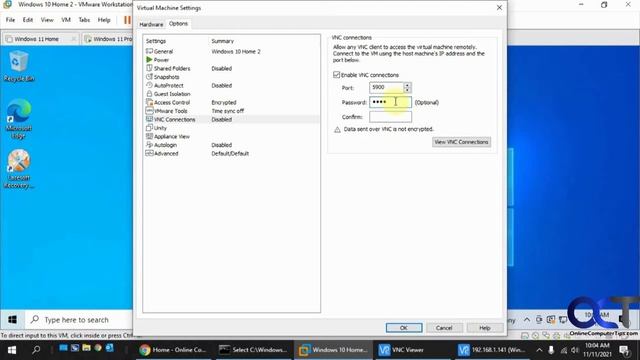The width and height of the screenshot is (640, 360).
Task: Click Recycle Bin icon in guest desktop
Action: click(x=19, y=66)
